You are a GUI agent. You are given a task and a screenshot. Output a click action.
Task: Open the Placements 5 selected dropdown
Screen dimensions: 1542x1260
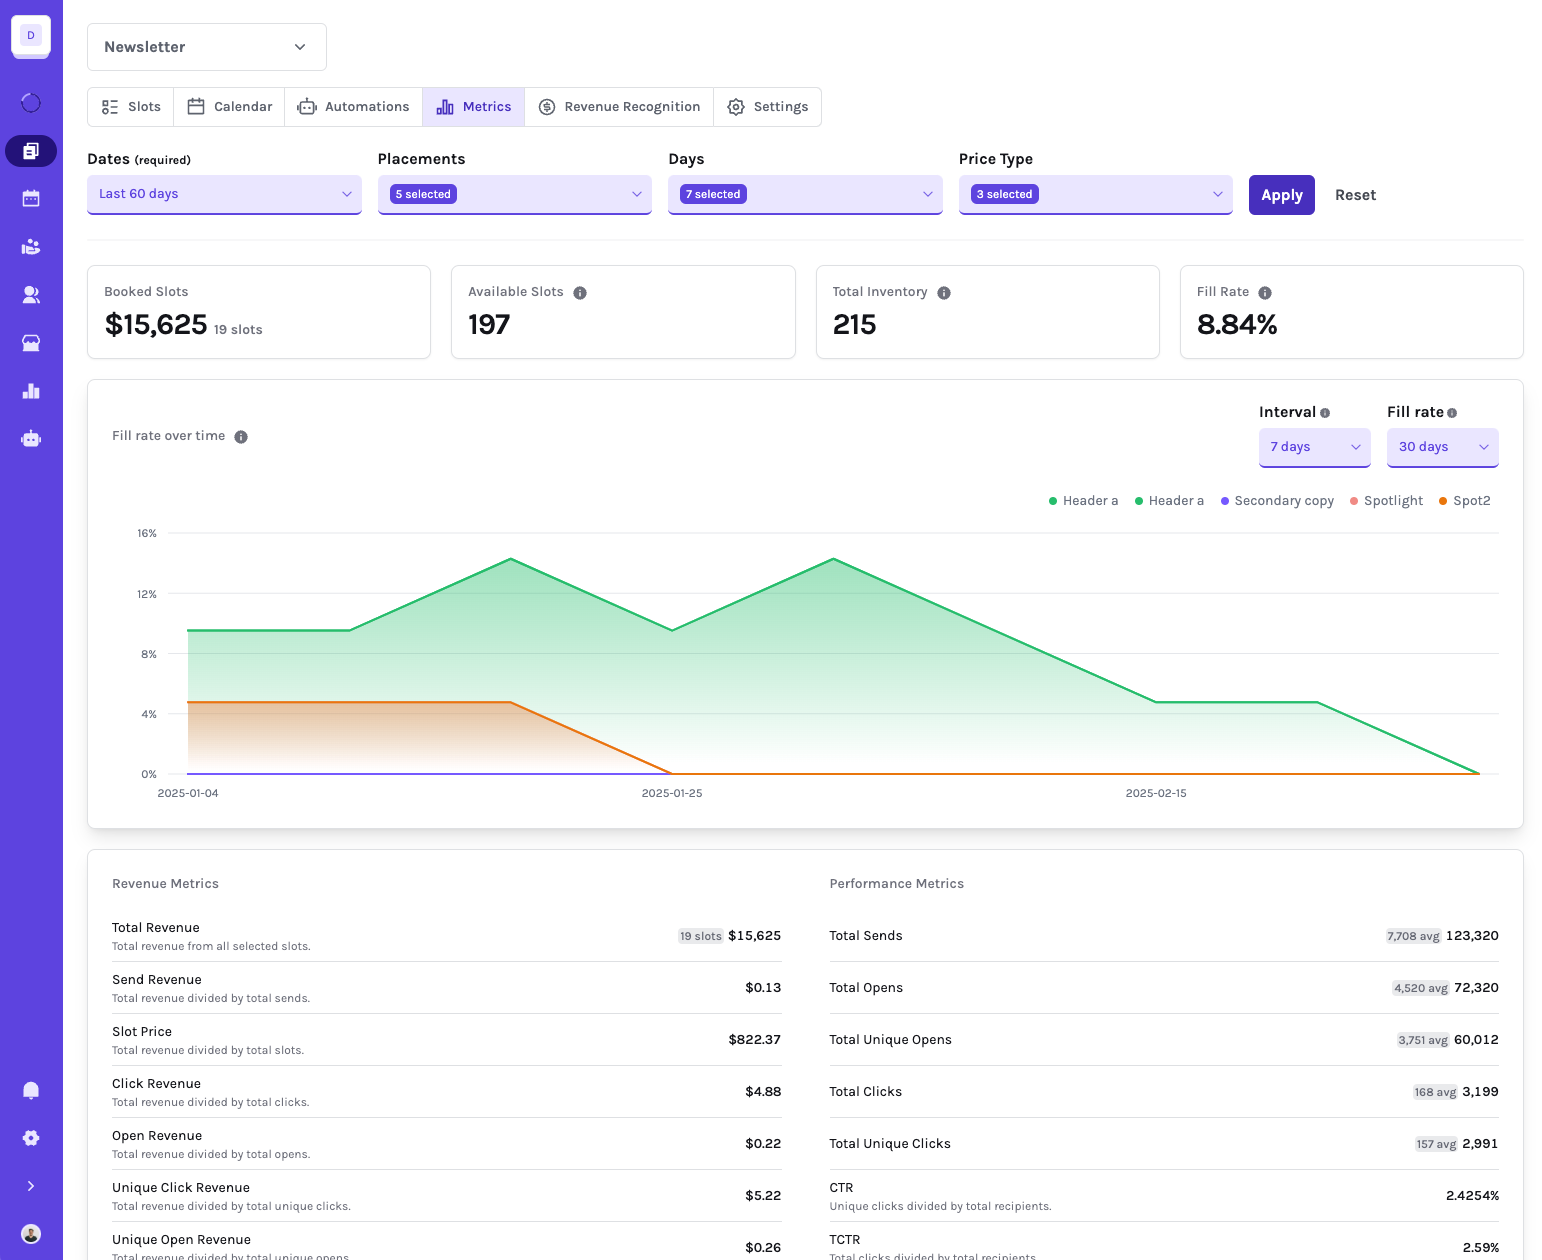pos(515,194)
